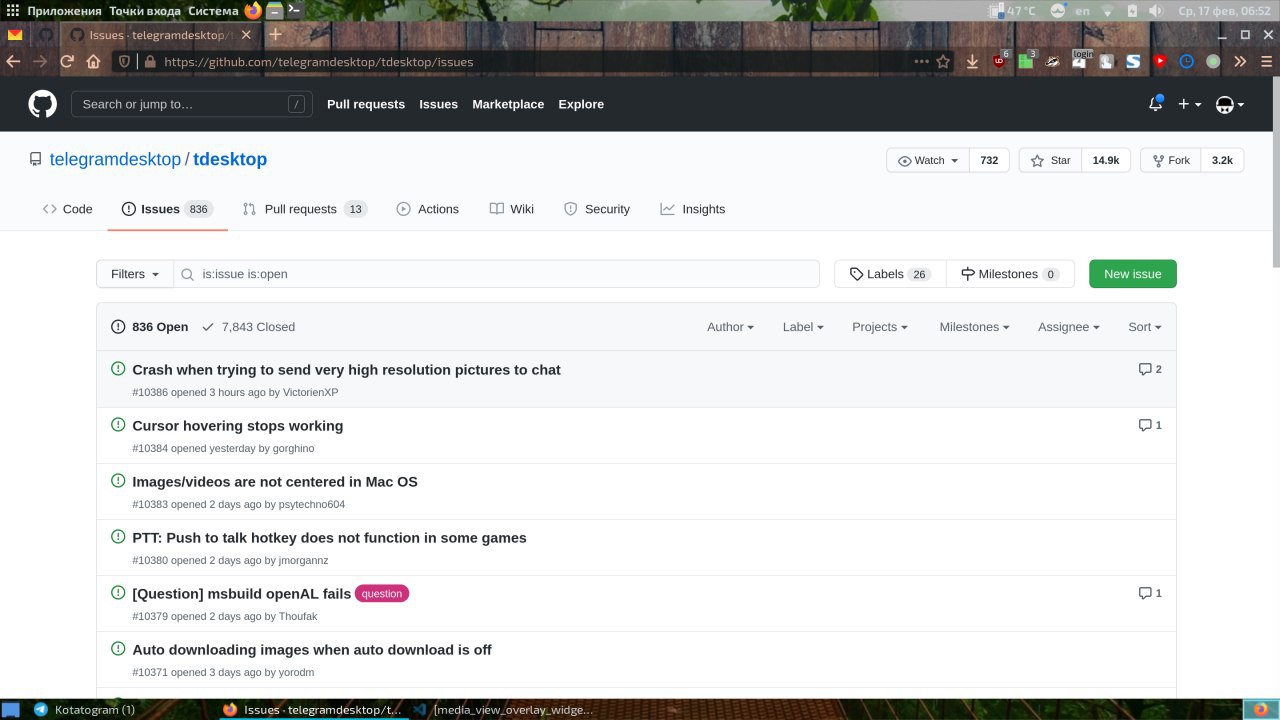
Task: Show the 7,843 Closed issues
Action: pos(248,327)
